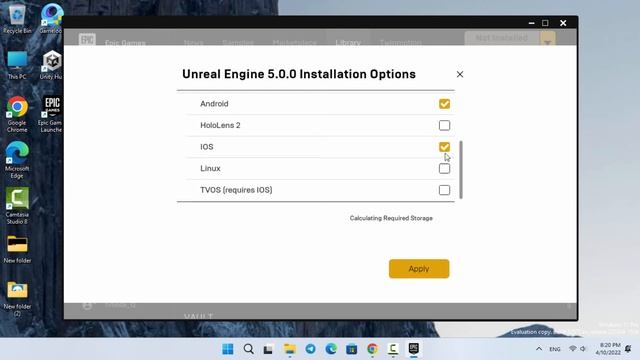
Task: Tick the TVOS (requires IOS) checkbox
Action: click(x=444, y=190)
